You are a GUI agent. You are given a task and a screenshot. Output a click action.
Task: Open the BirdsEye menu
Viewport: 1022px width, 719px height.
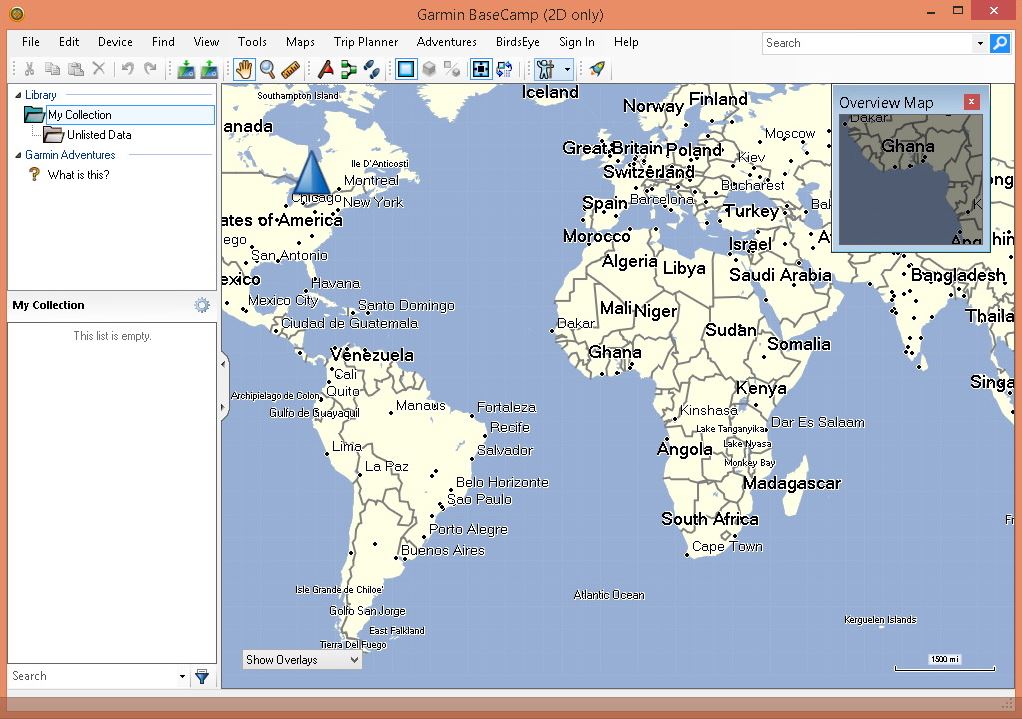coord(518,42)
